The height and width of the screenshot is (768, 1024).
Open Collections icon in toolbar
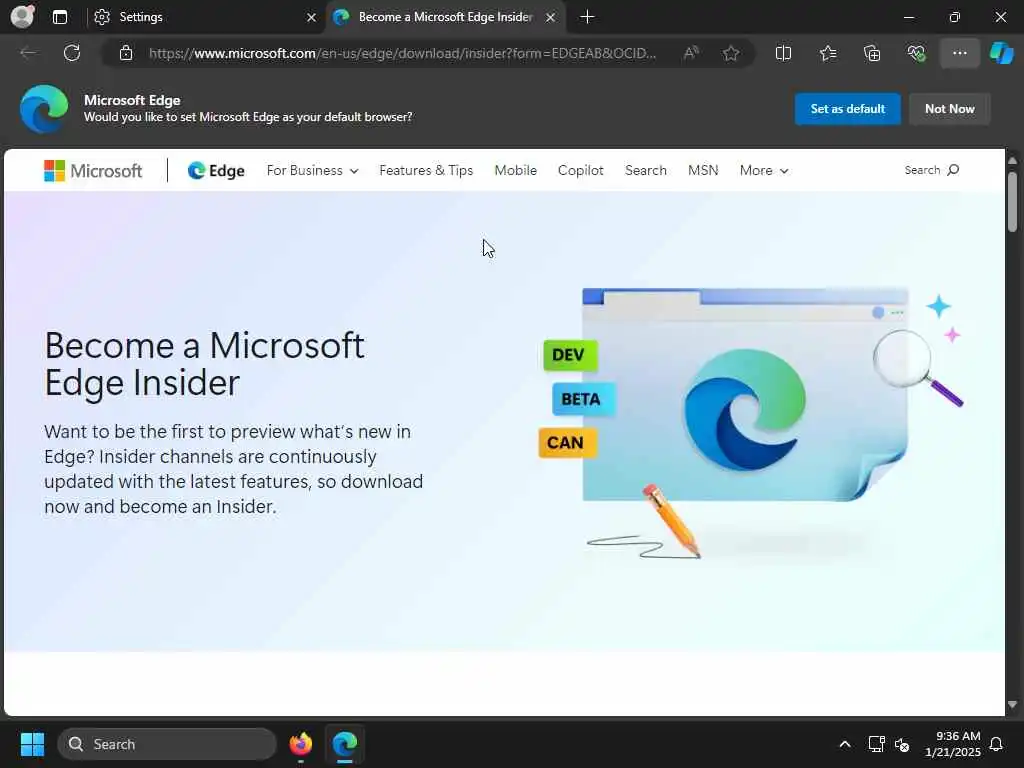872,53
